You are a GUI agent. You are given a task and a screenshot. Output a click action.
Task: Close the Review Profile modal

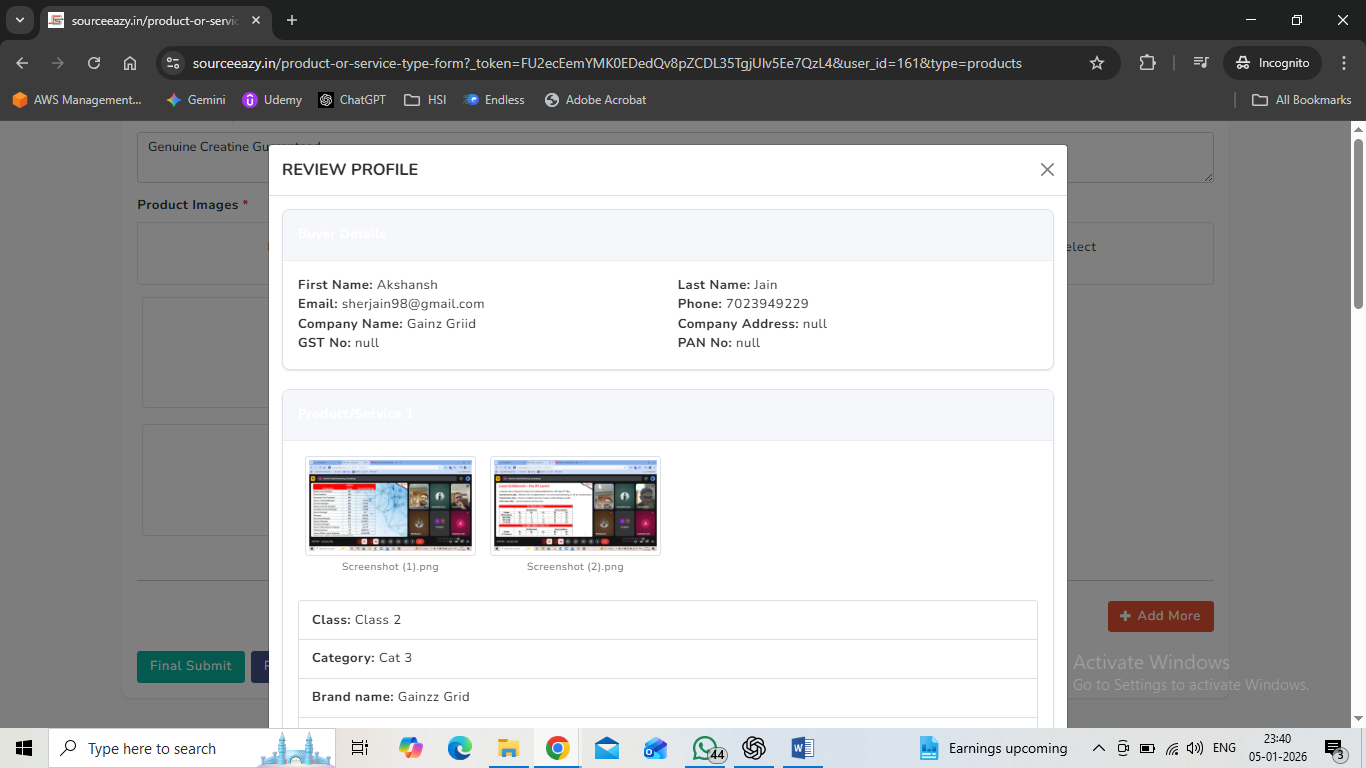pos(1047,170)
